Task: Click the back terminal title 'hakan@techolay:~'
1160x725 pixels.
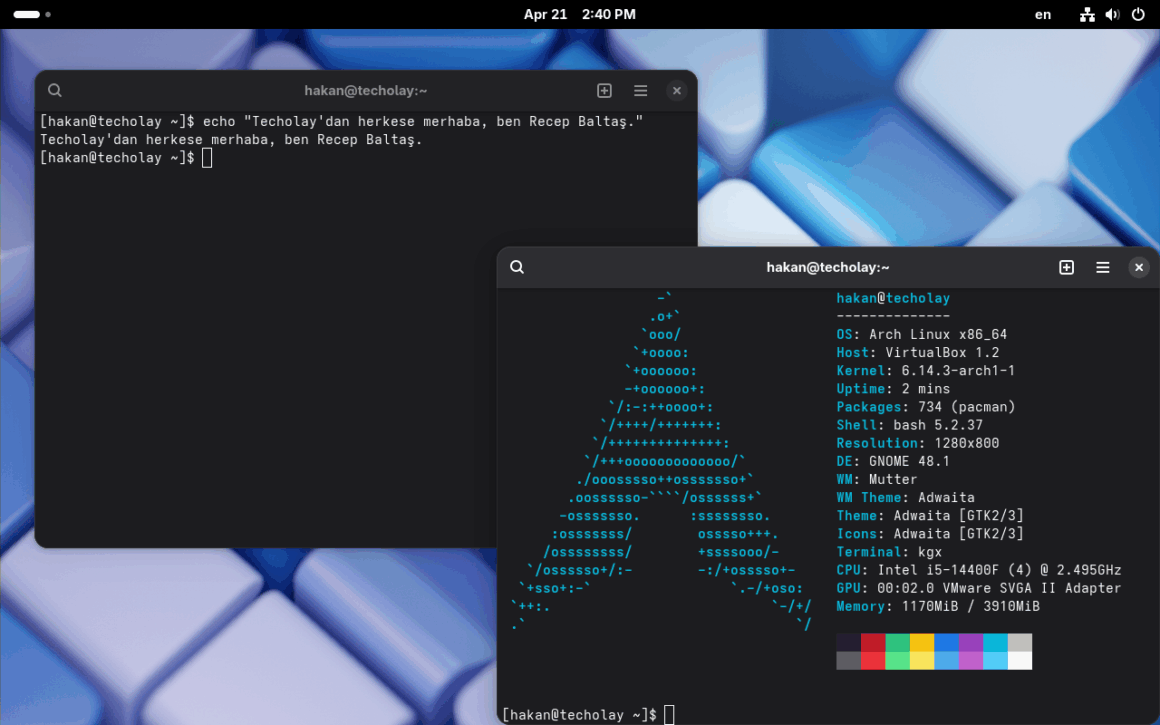Action: click(x=366, y=90)
